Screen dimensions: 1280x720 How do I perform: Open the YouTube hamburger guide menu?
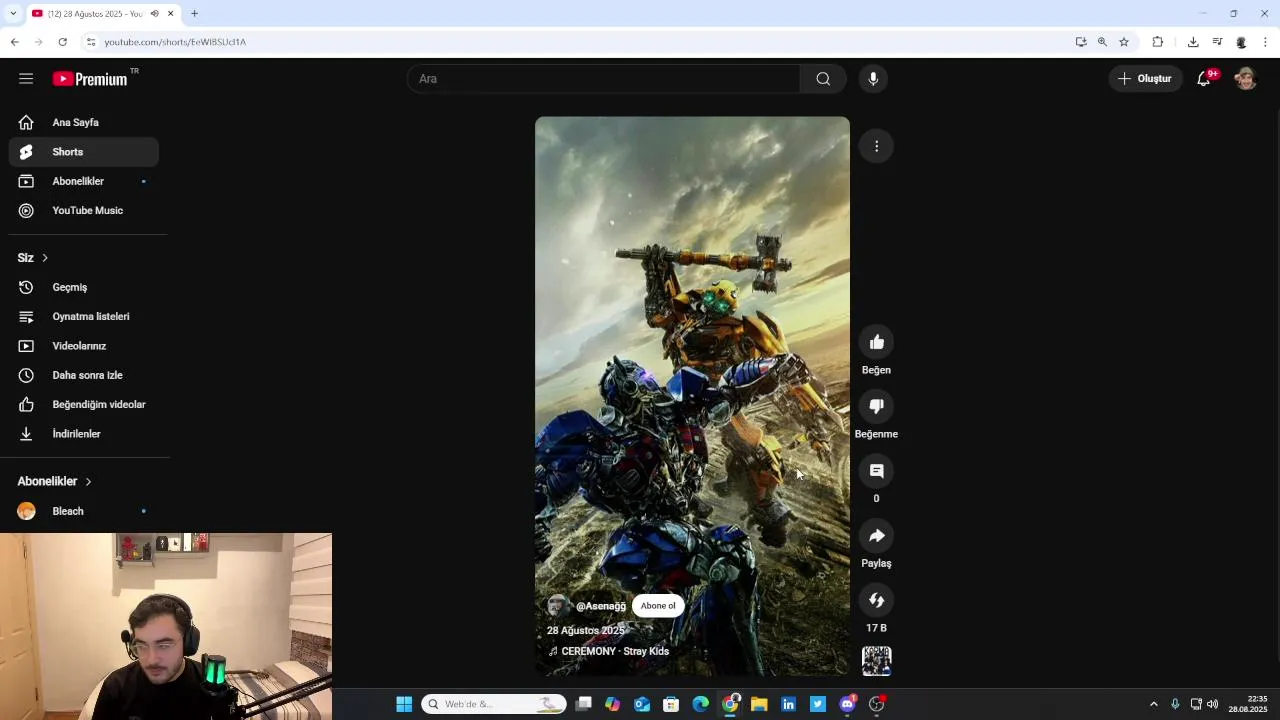(26, 79)
